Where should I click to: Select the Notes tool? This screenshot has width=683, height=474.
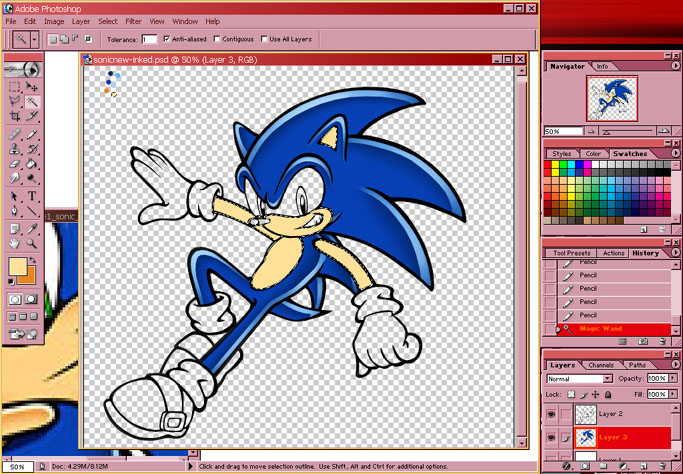click(15, 228)
